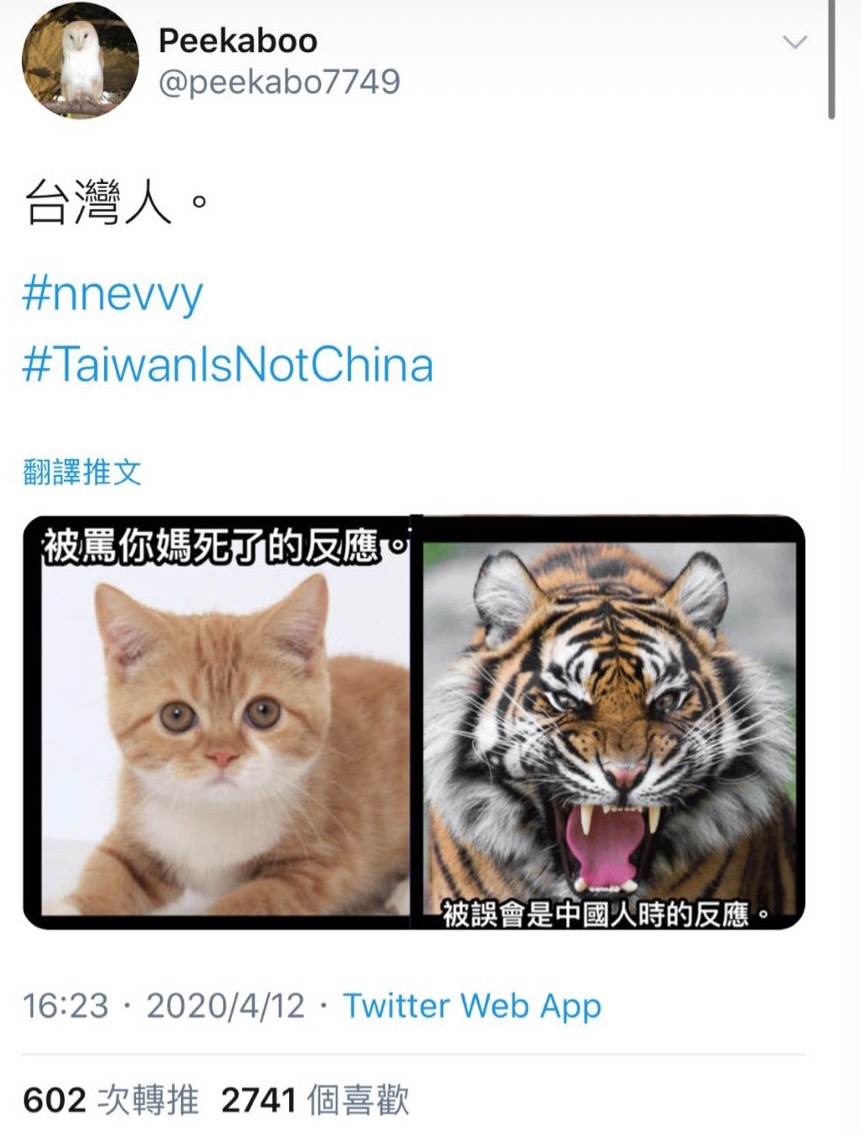Open the #TaiwanIsNotChina hashtag

[228, 364]
